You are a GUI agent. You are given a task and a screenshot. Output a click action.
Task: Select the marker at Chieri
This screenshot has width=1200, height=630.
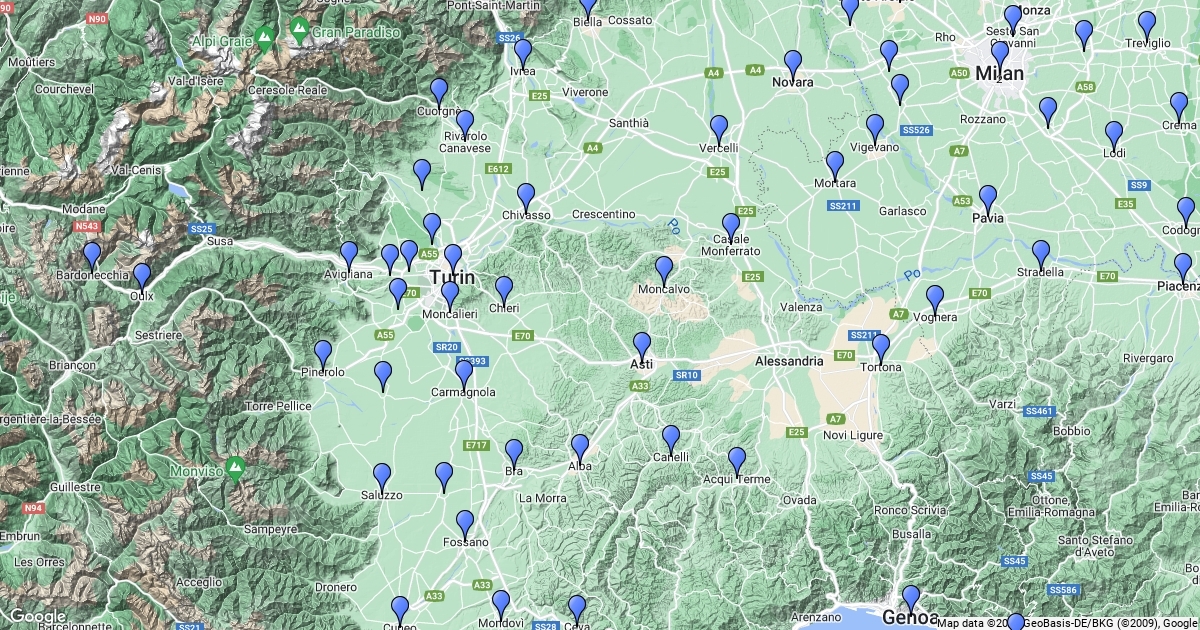[504, 292]
